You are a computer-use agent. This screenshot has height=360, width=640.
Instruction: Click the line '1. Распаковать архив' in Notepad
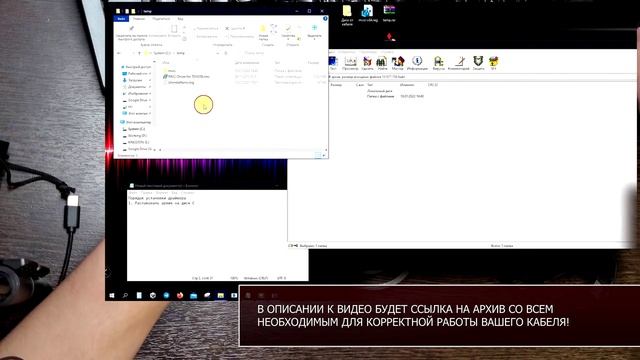(161, 202)
